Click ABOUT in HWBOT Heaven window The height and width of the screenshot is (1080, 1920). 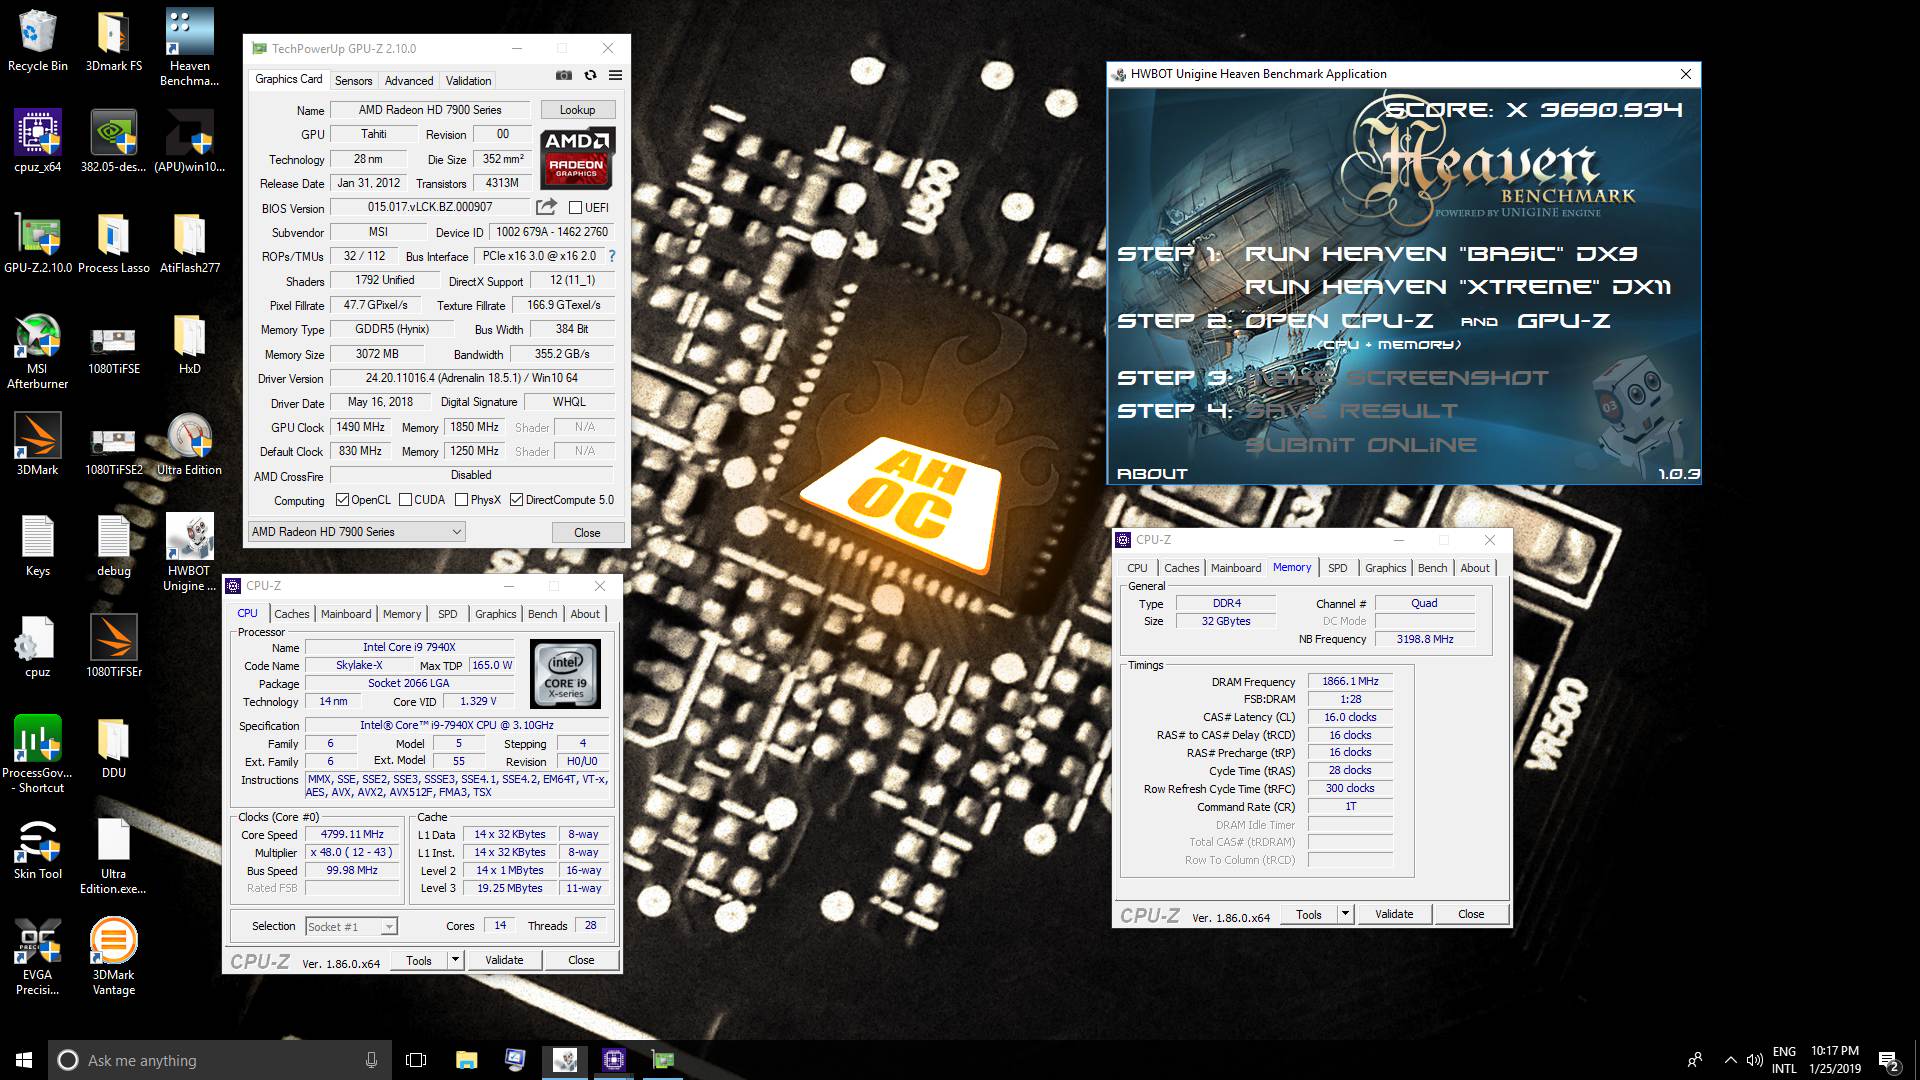1152,474
